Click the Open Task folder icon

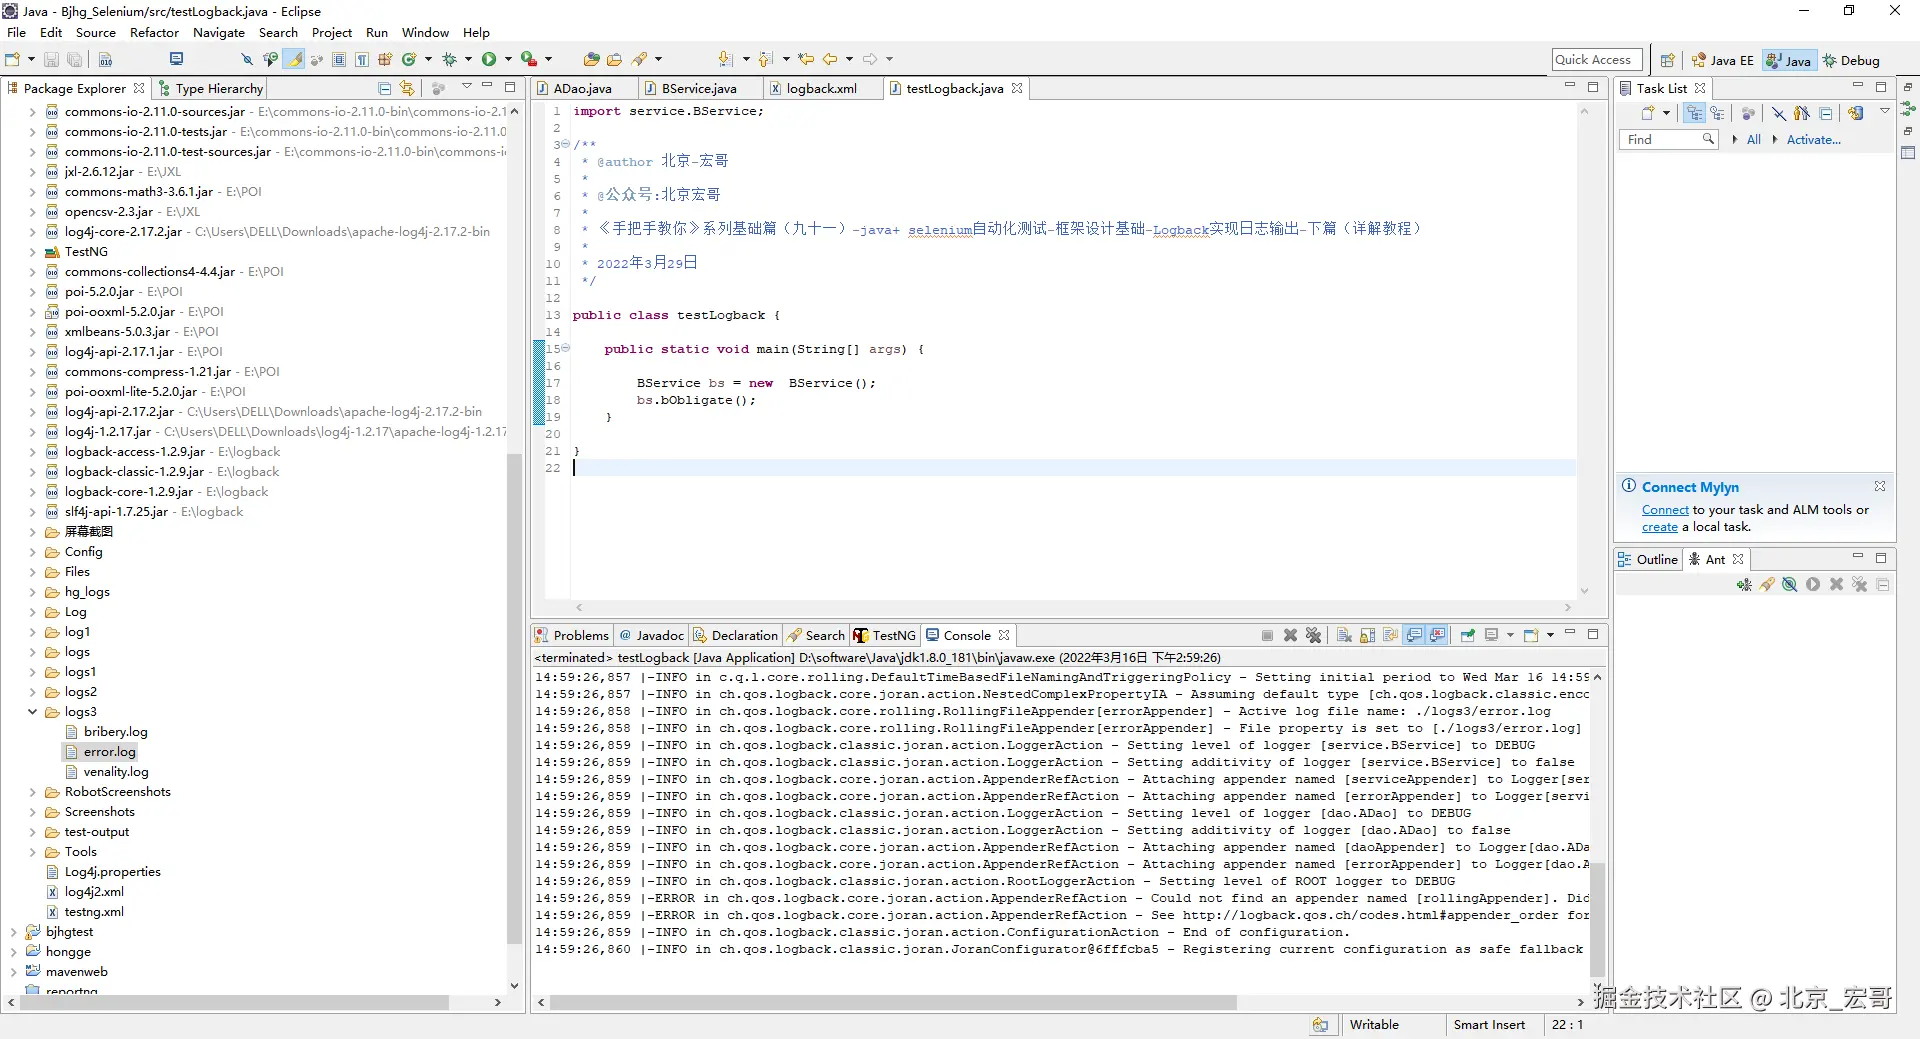pos(614,60)
